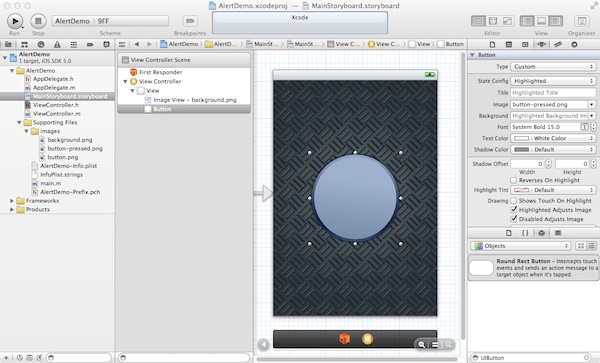This screenshot has width=600, height=363.
Task: Show the Attributes inspector icon
Action: (541, 44)
